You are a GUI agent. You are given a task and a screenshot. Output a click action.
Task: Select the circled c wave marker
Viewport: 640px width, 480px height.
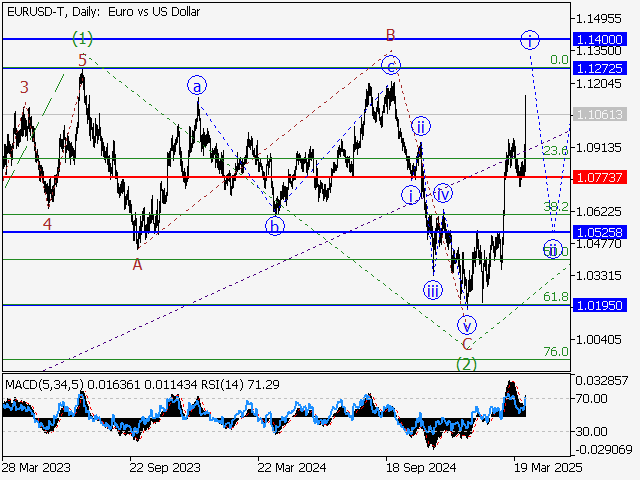(392, 66)
